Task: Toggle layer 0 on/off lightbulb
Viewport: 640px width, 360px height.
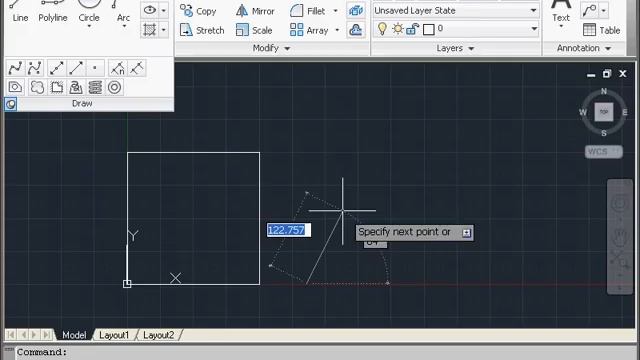Action: click(382, 29)
